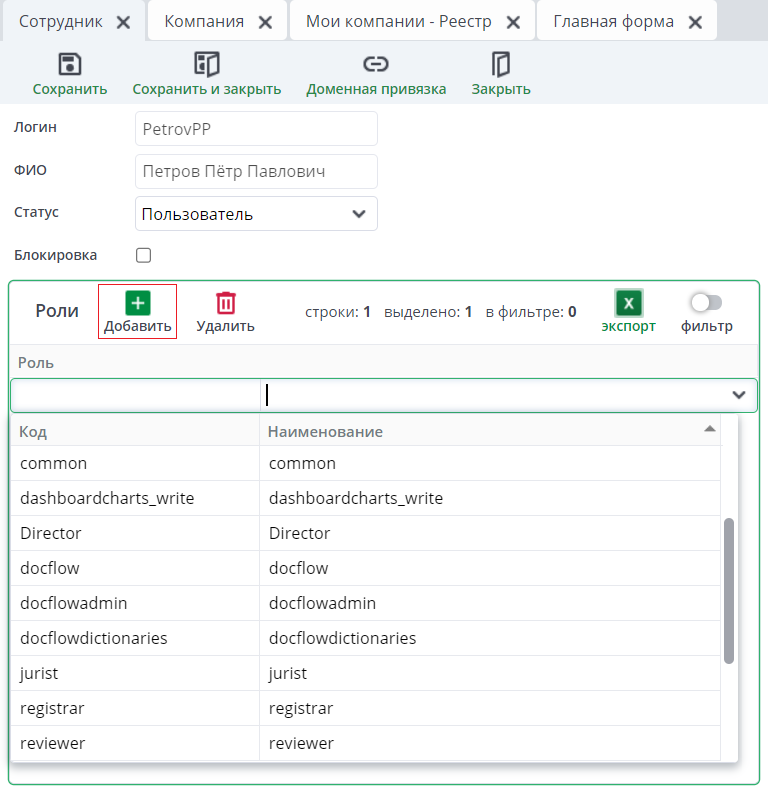Switch to the Компания tab
The height and width of the screenshot is (793, 768).
click(204, 21)
